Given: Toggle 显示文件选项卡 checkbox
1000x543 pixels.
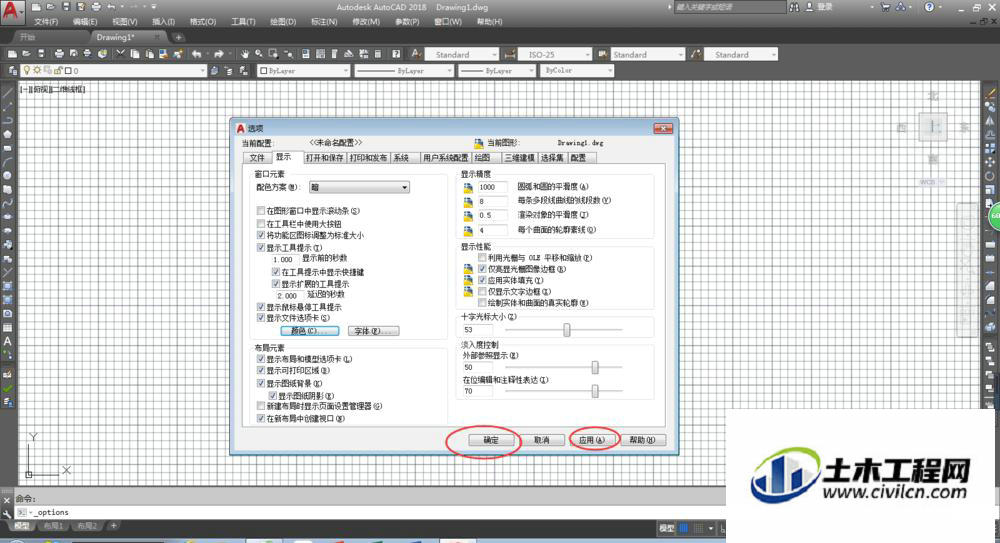Looking at the screenshot, I should point(261,317).
